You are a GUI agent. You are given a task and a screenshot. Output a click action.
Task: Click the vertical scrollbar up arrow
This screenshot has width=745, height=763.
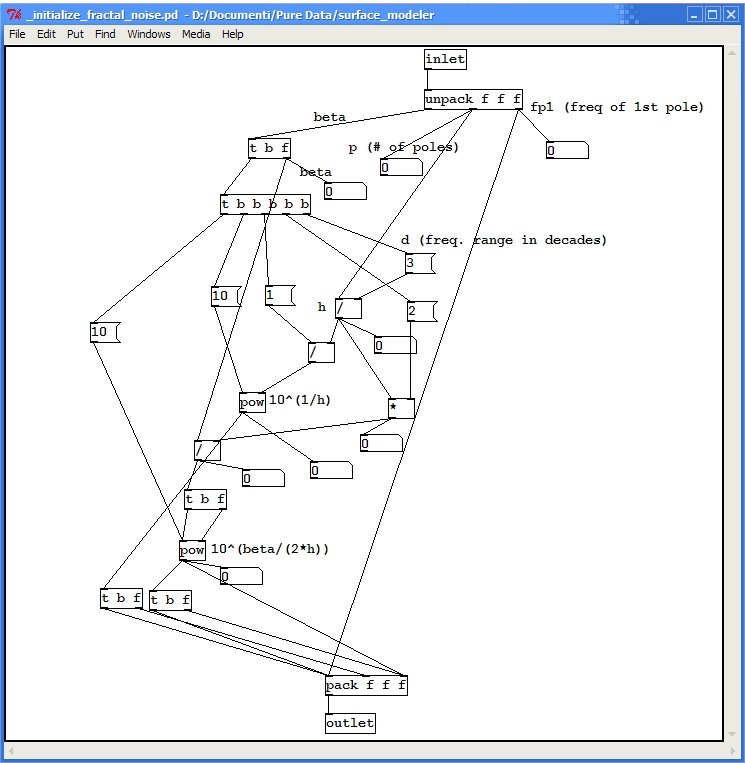(x=732, y=53)
